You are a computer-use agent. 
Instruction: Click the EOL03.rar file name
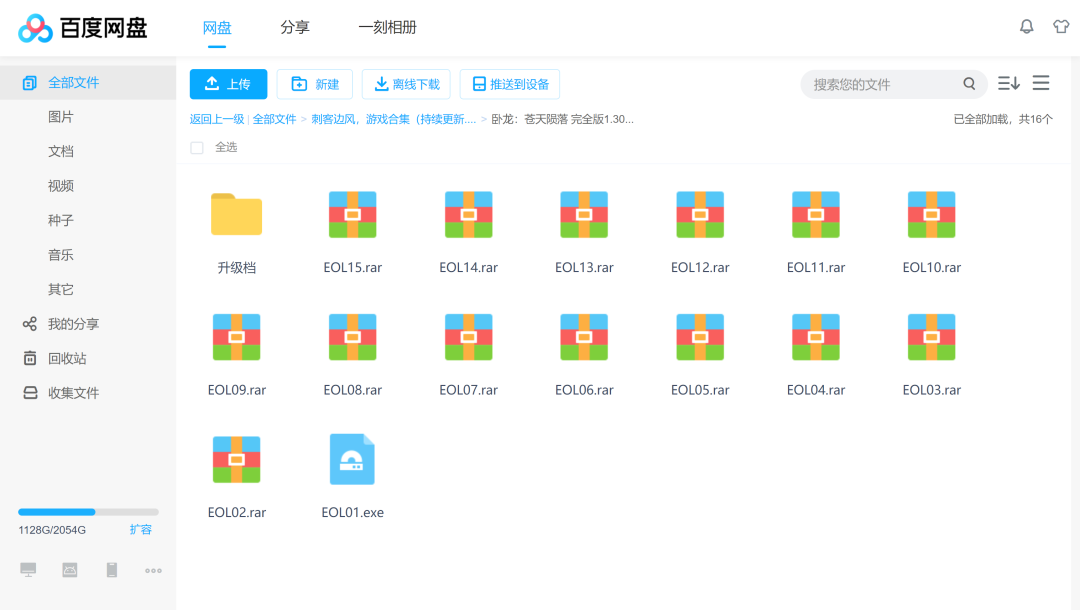click(x=931, y=390)
